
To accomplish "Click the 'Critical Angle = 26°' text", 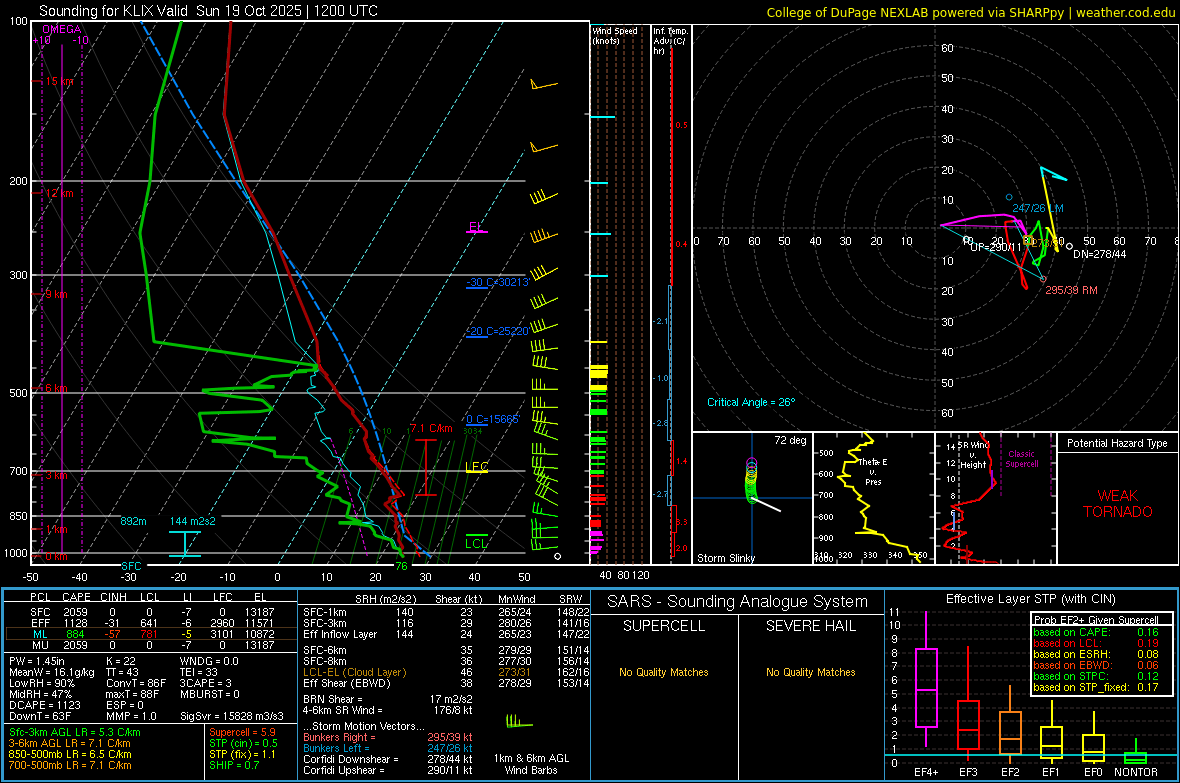I will [751, 403].
